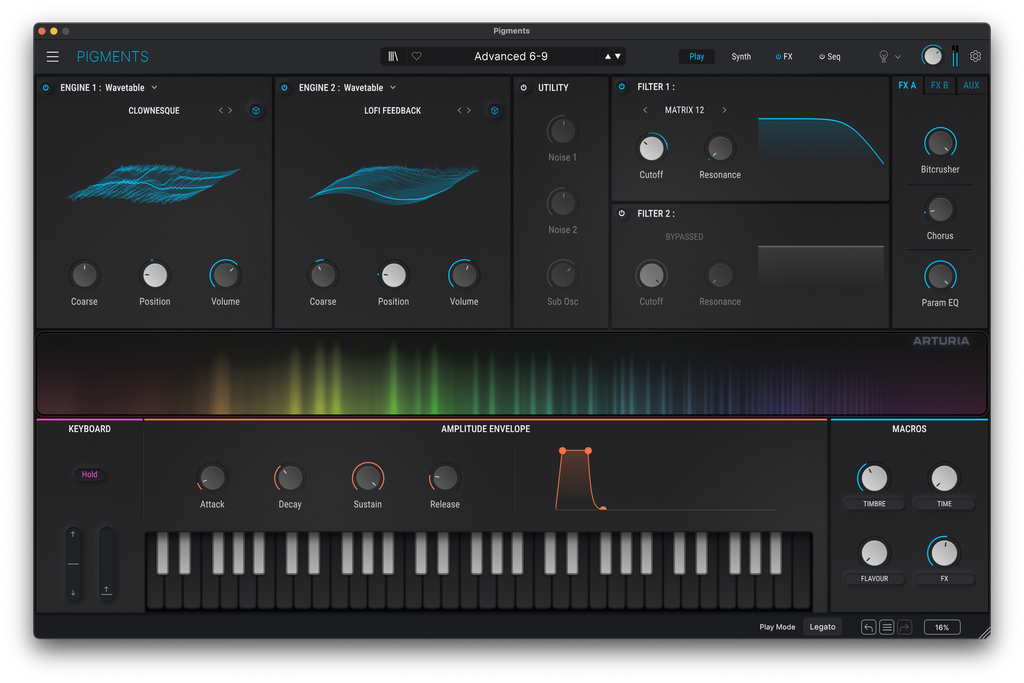1024x683 pixels.
Task: Click the amplitude envelope graph
Action: [x=666, y=479]
